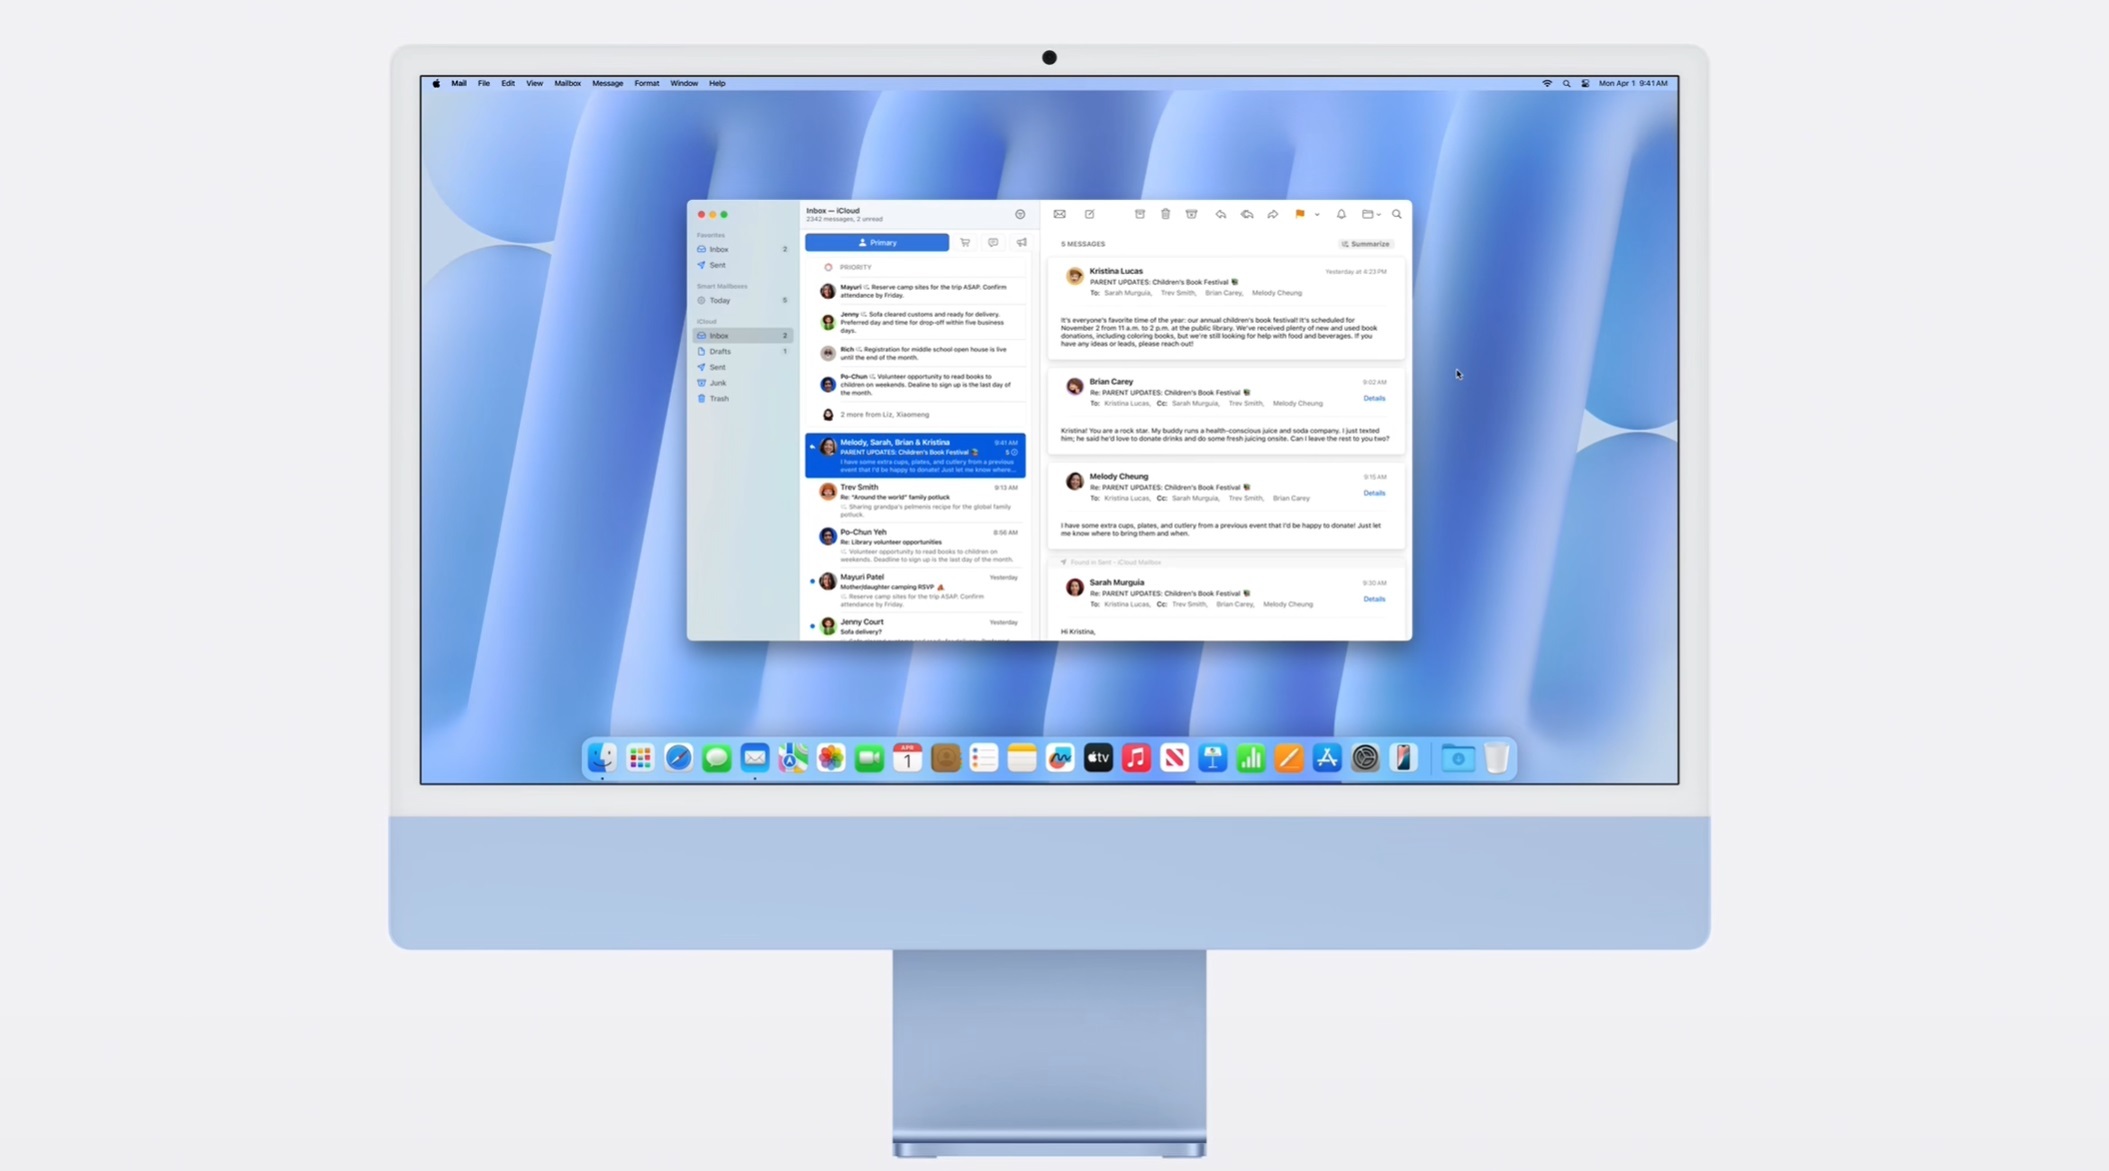Compose a new message
Screen dimensions: 2109x1171
1089,214
